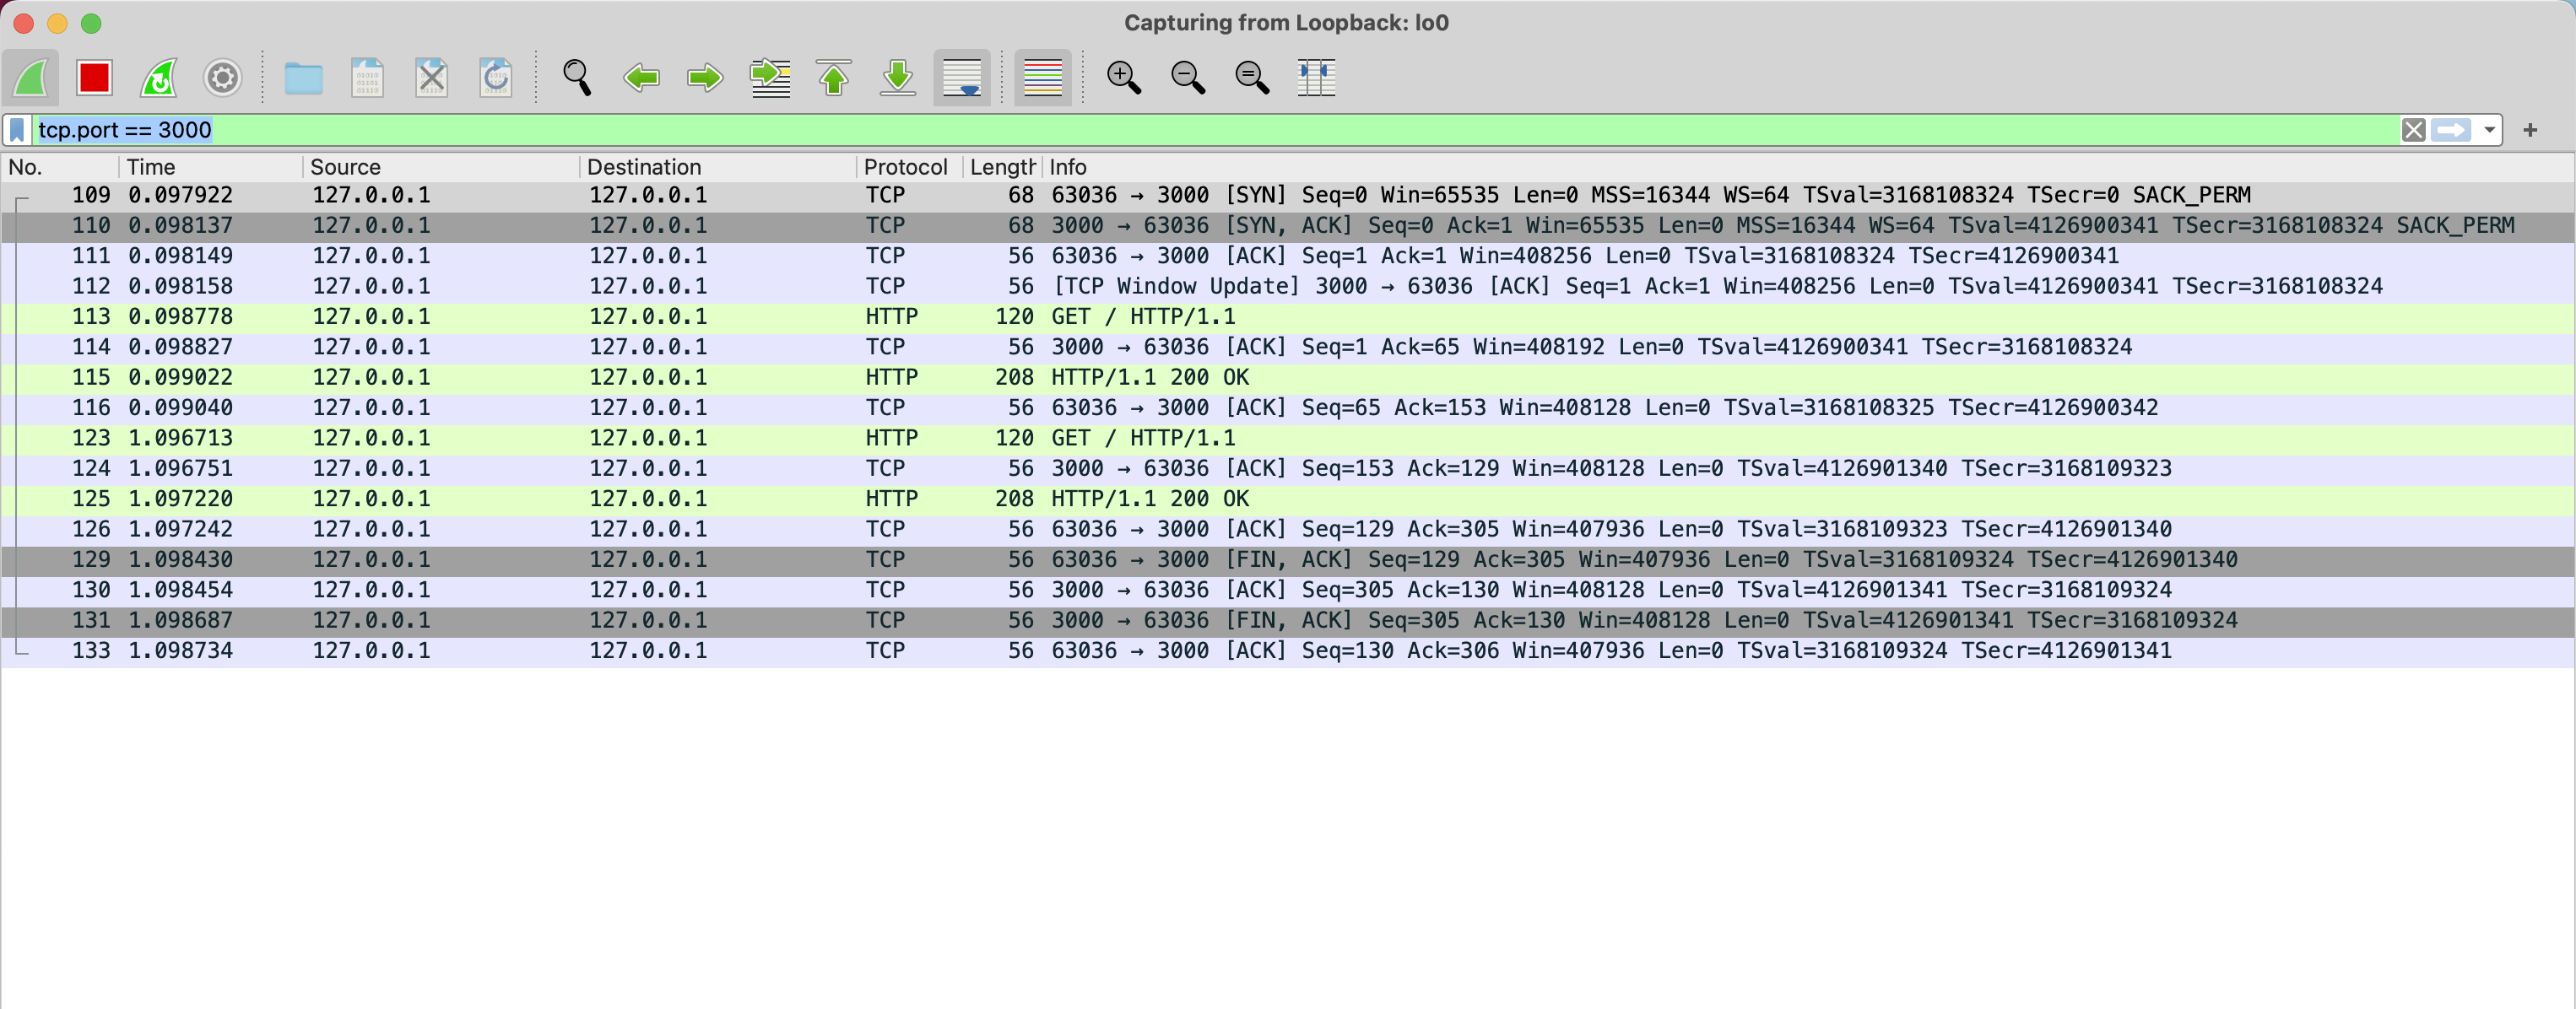Toggle packet list colorization

pyautogui.click(x=1042, y=77)
